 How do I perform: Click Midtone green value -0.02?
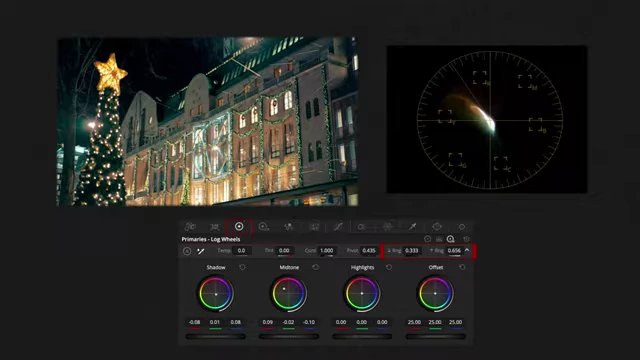coord(289,322)
